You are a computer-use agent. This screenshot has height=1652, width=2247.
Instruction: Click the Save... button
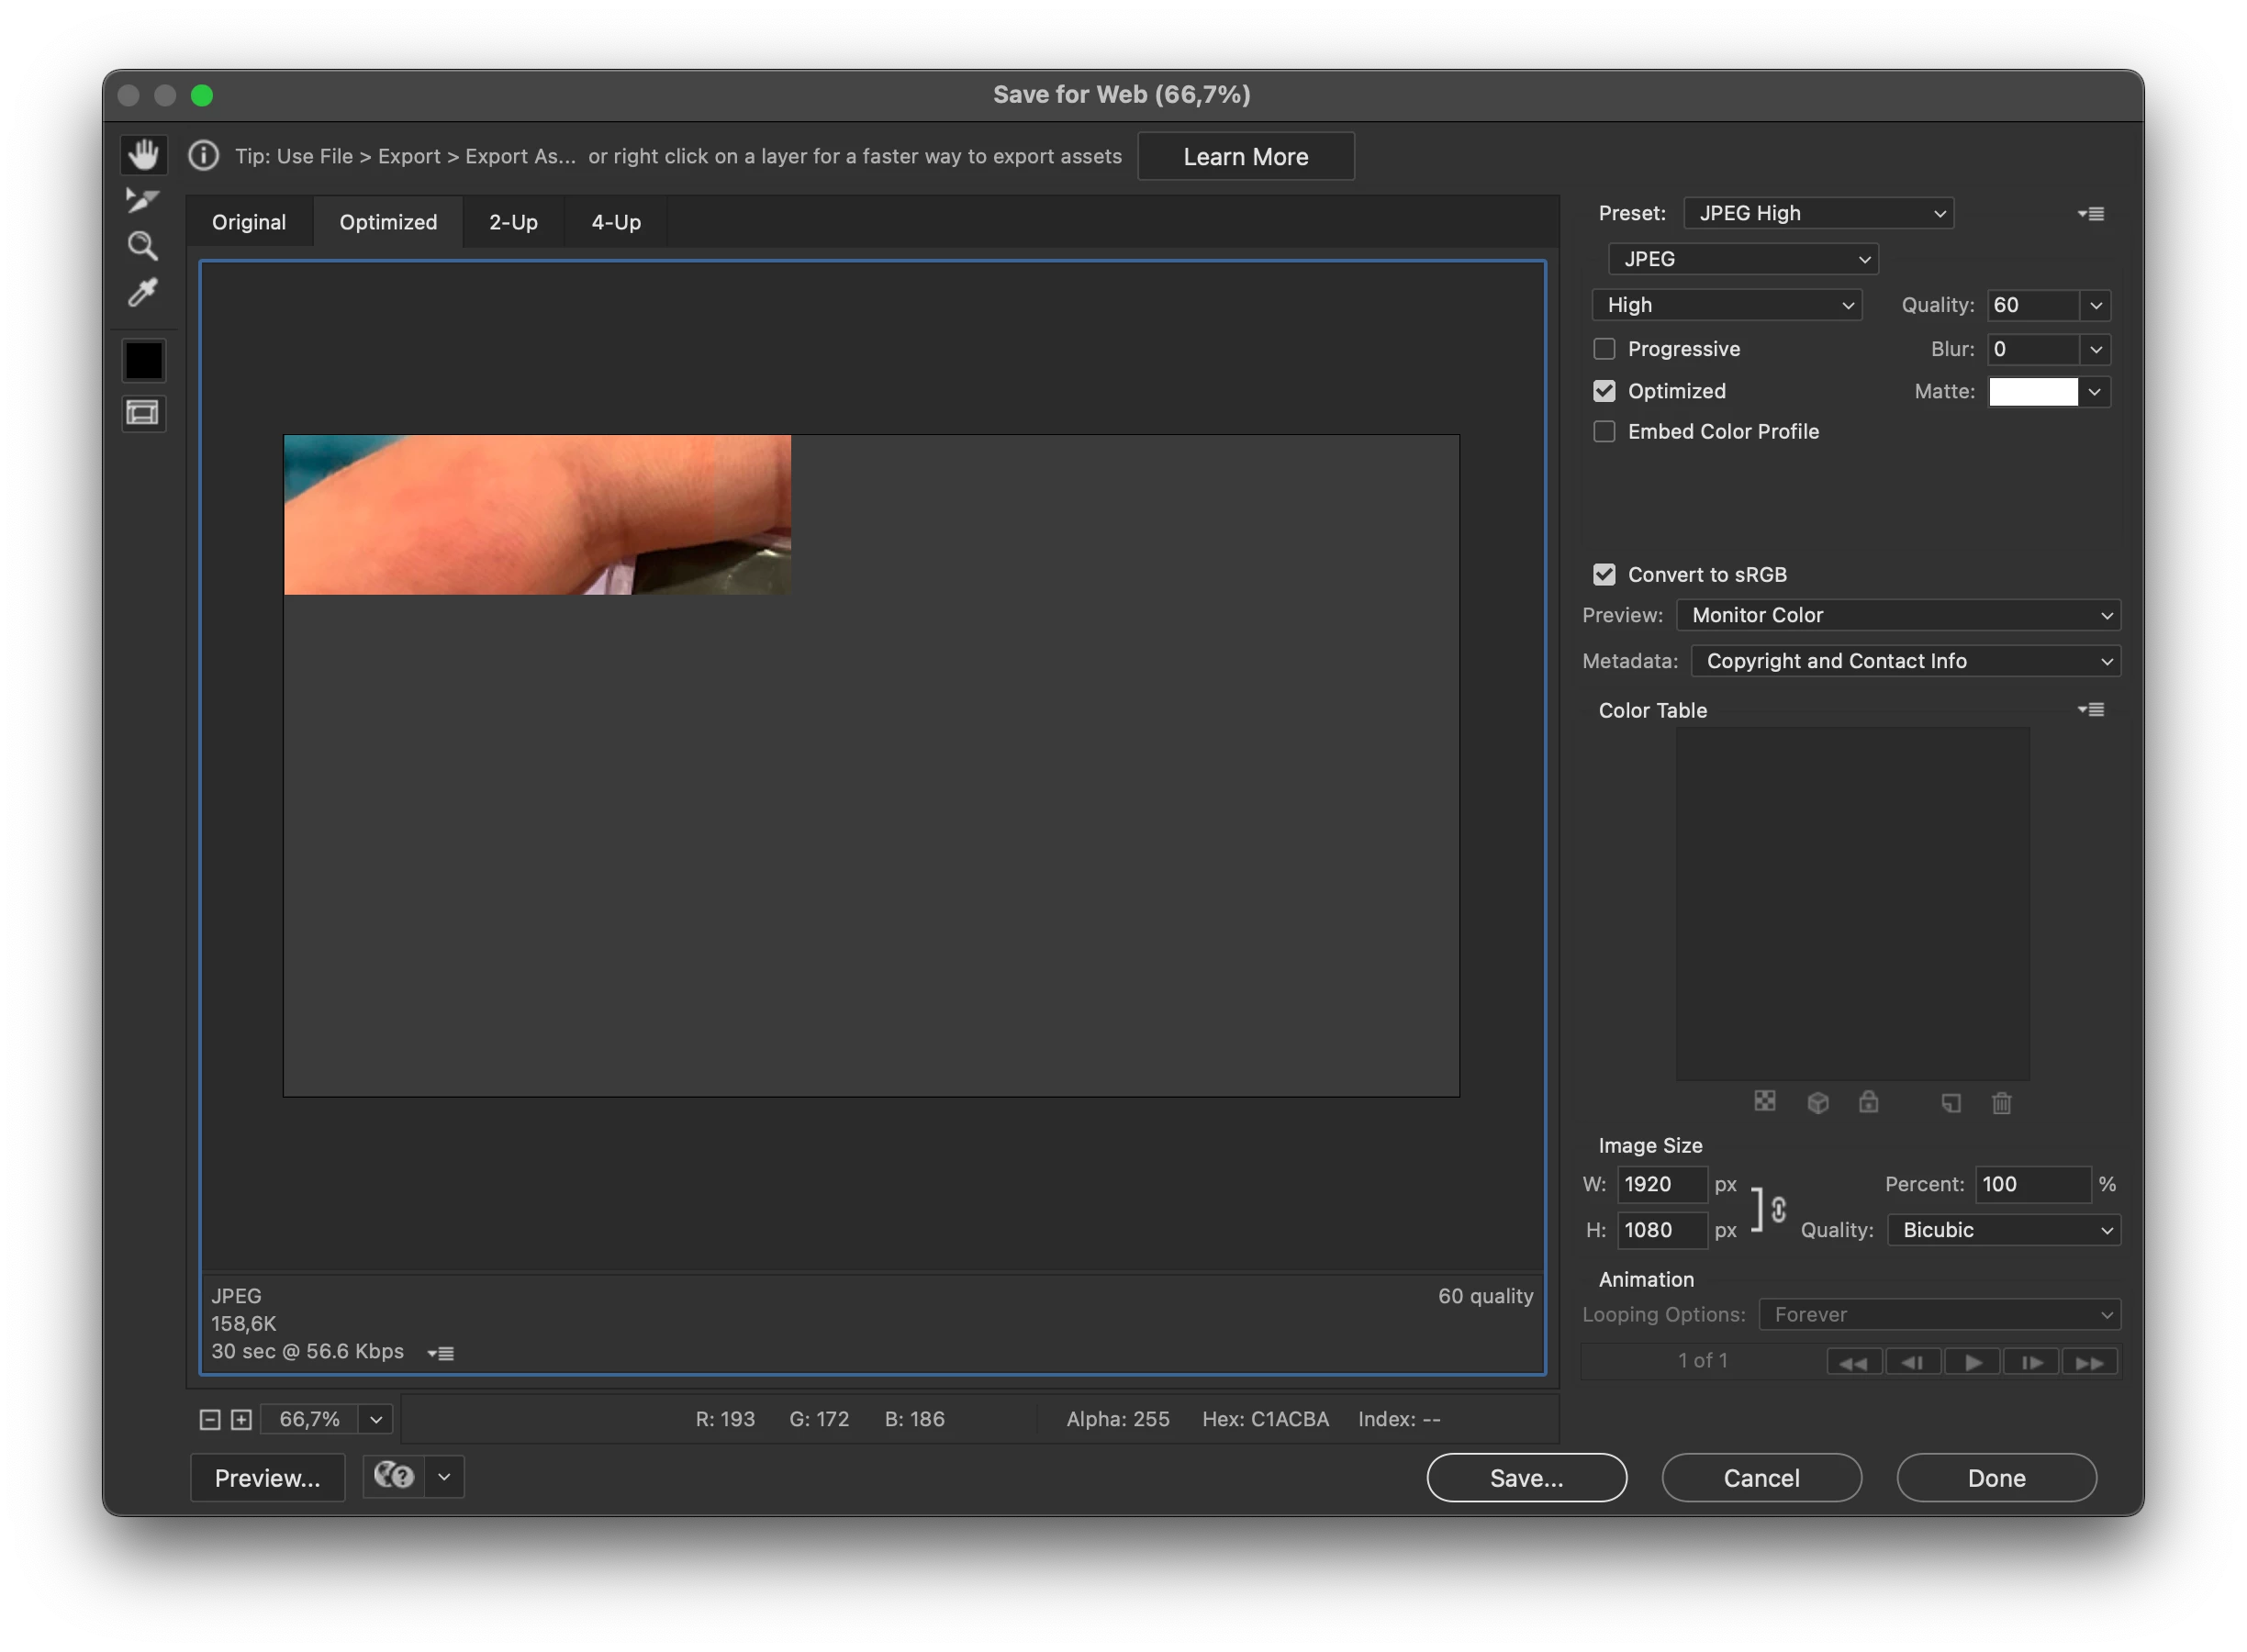point(1526,1478)
